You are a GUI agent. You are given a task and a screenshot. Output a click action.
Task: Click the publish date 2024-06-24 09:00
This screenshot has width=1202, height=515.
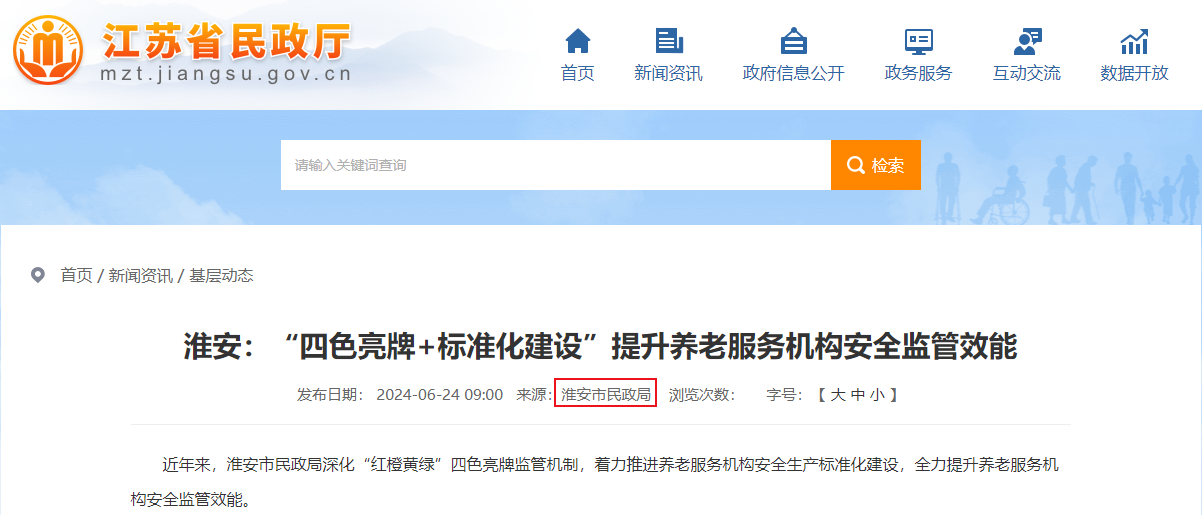click(439, 395)
